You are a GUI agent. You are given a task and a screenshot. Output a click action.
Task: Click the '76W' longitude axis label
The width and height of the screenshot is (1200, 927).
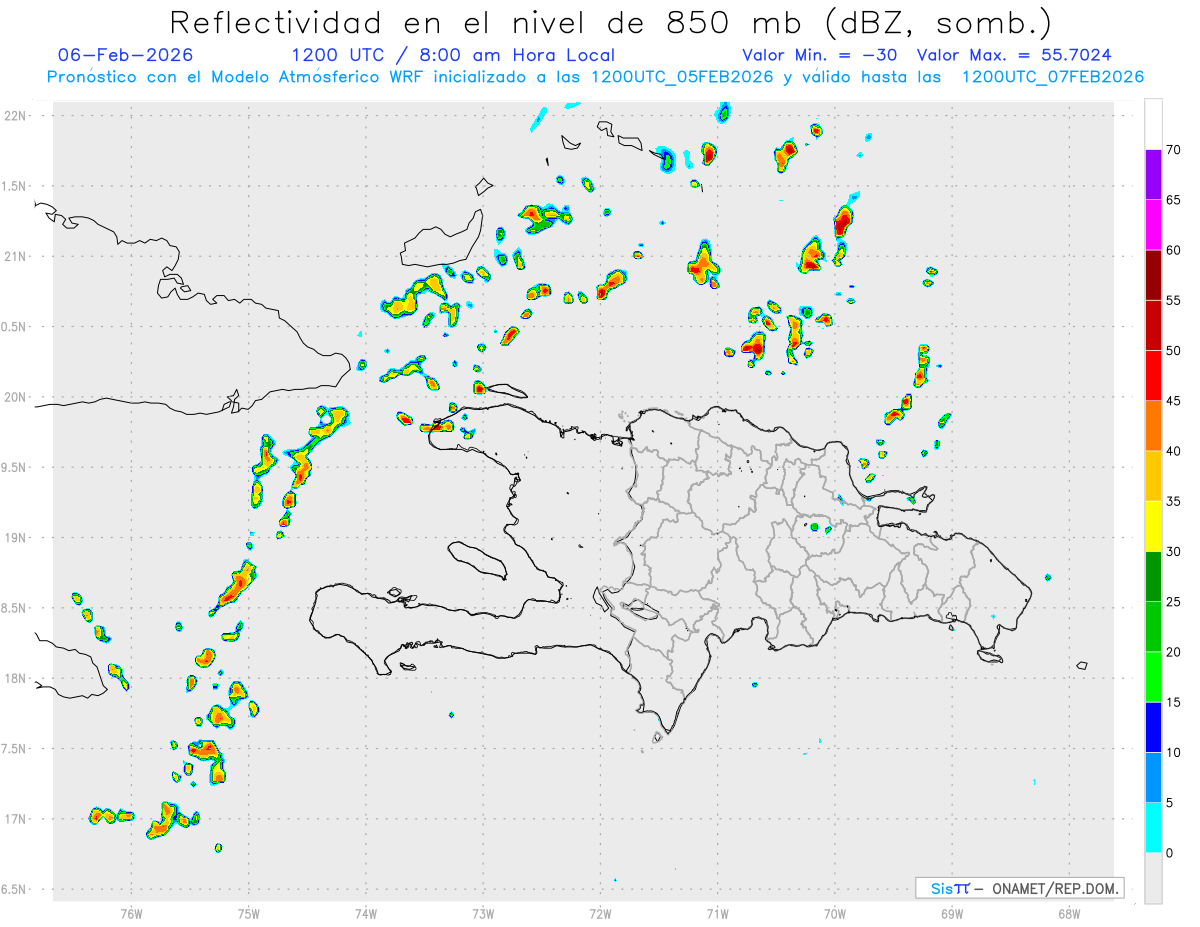coord(131,913)
